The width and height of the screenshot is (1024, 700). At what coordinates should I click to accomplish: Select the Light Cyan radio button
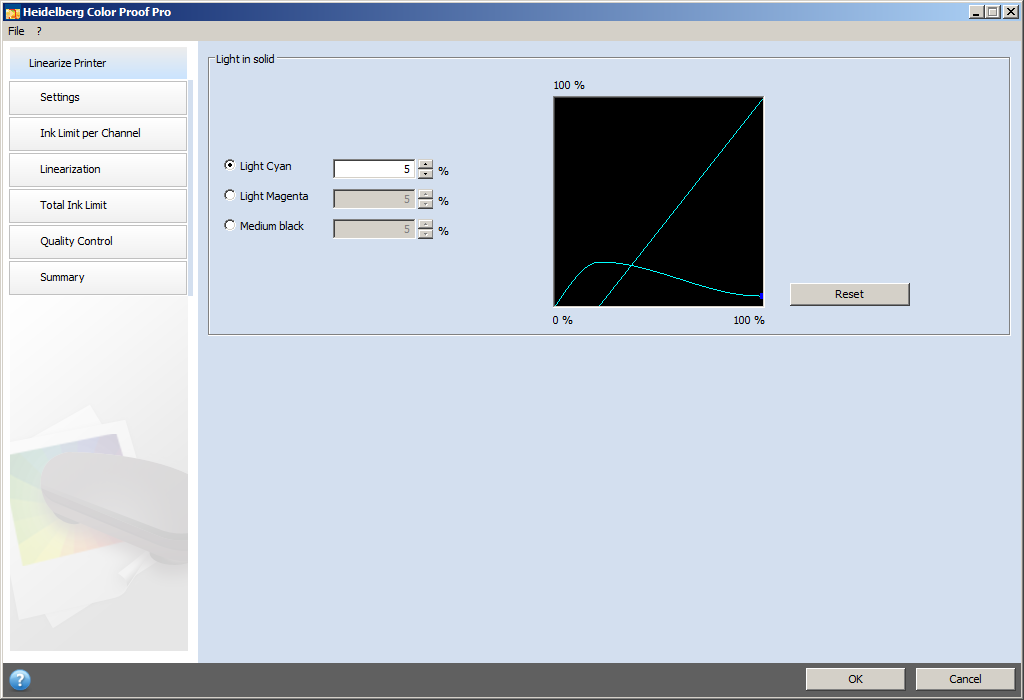tap(229, 165)
